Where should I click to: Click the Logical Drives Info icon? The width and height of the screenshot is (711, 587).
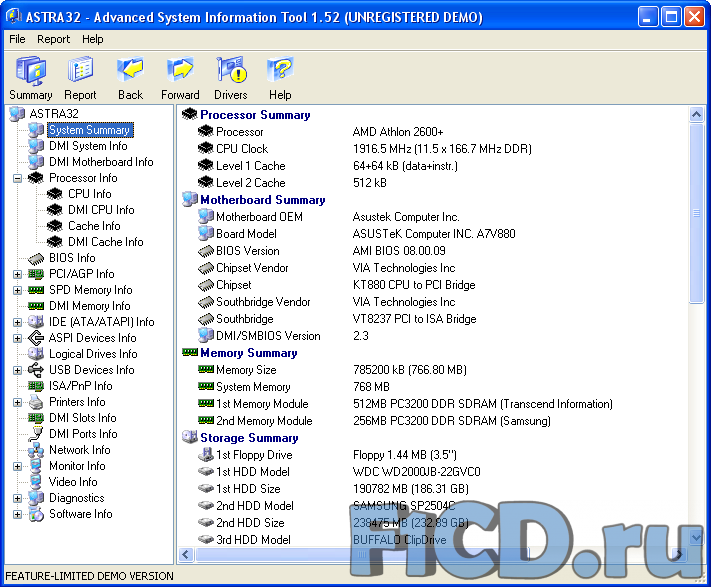pyautogui.click(x=36, y=354)
